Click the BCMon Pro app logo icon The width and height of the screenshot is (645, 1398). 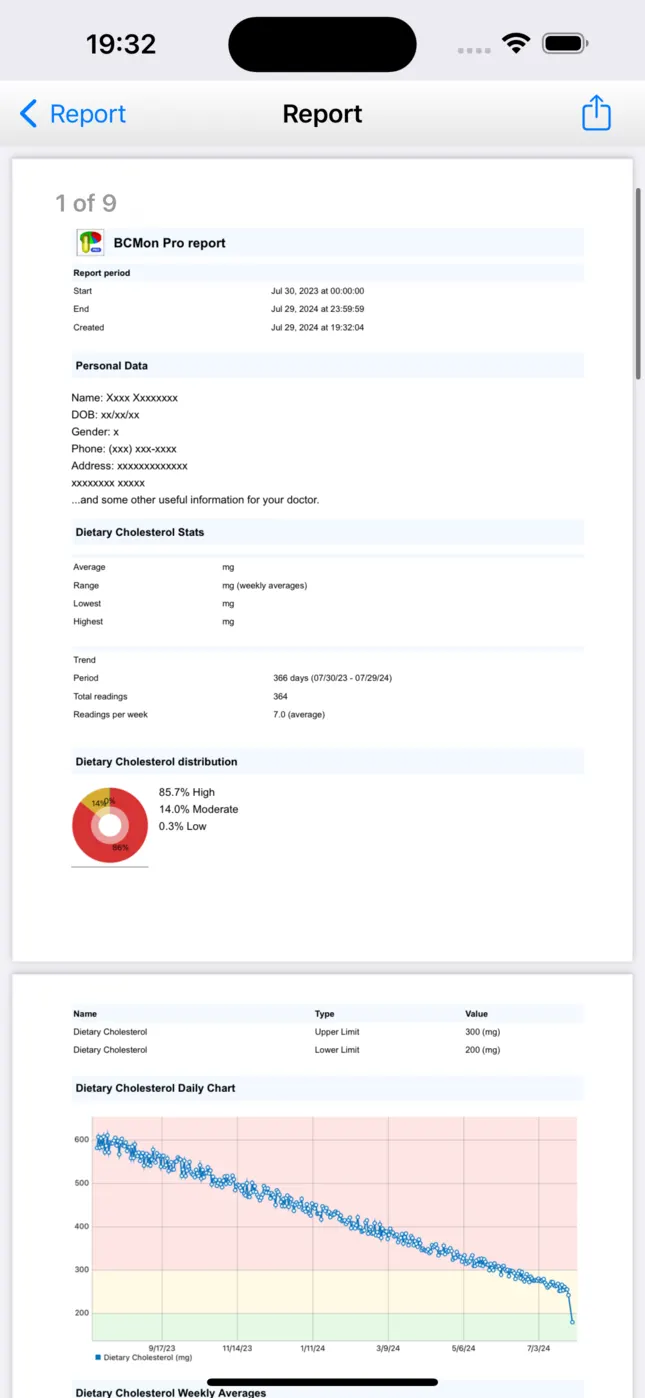(x=91, y=243)
